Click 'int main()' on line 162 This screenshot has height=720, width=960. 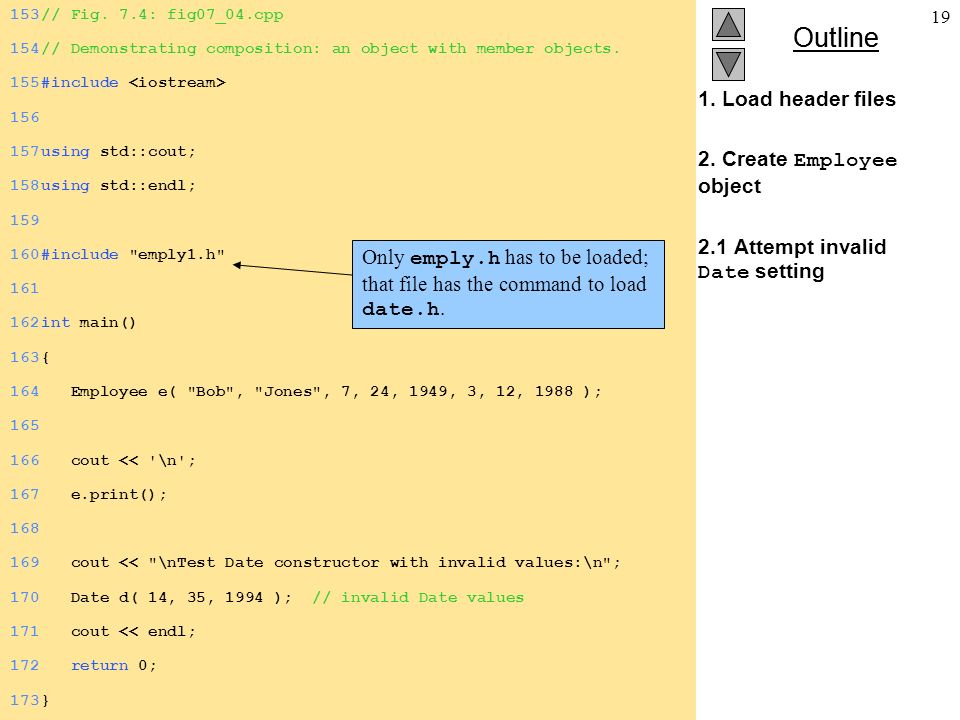point(88,323)
